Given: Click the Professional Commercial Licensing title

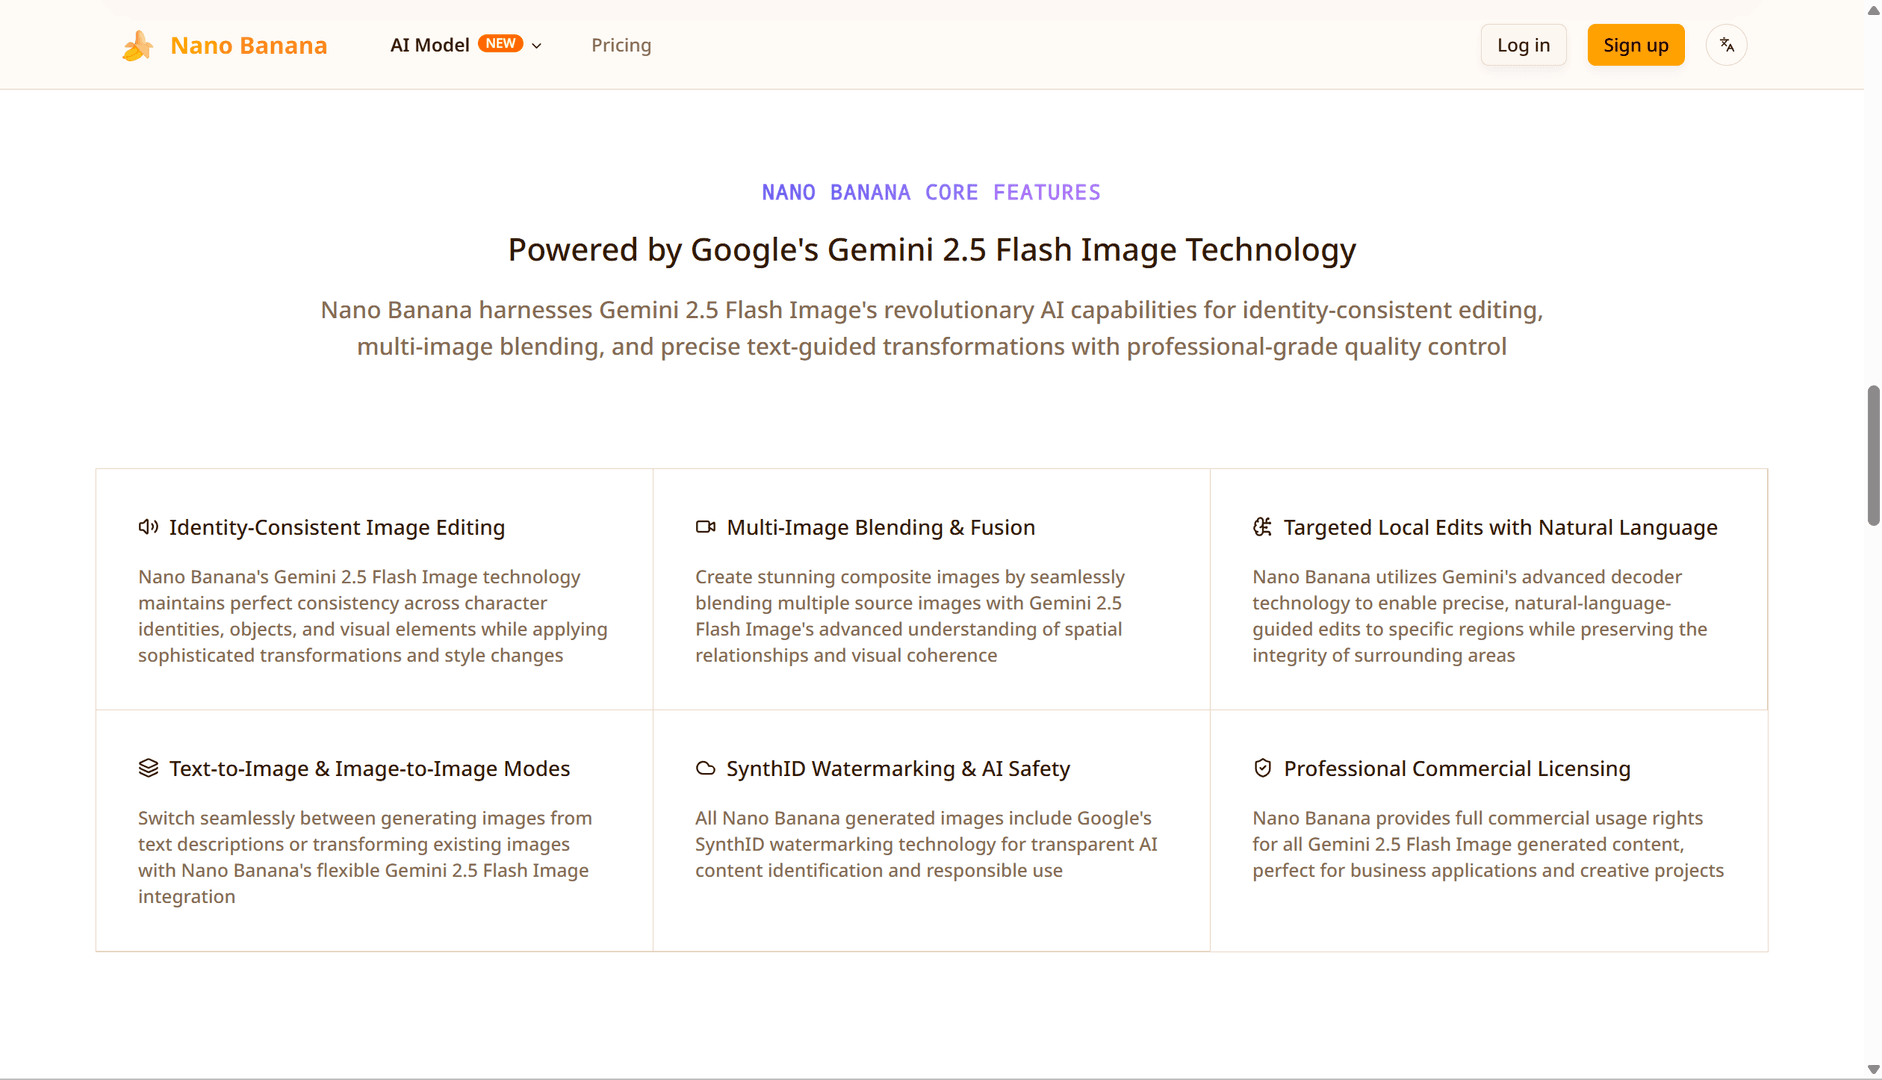Looking at the screenshot, I should pos(1457,768).
